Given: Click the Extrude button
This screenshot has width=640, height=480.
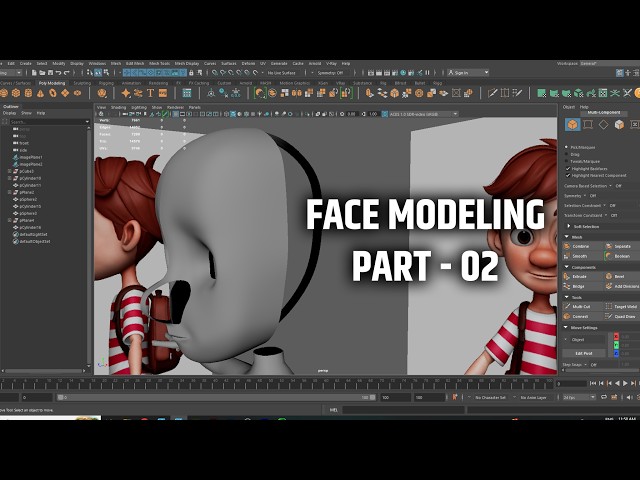Looking at the screenshot, I should click(x=582, y=276).
